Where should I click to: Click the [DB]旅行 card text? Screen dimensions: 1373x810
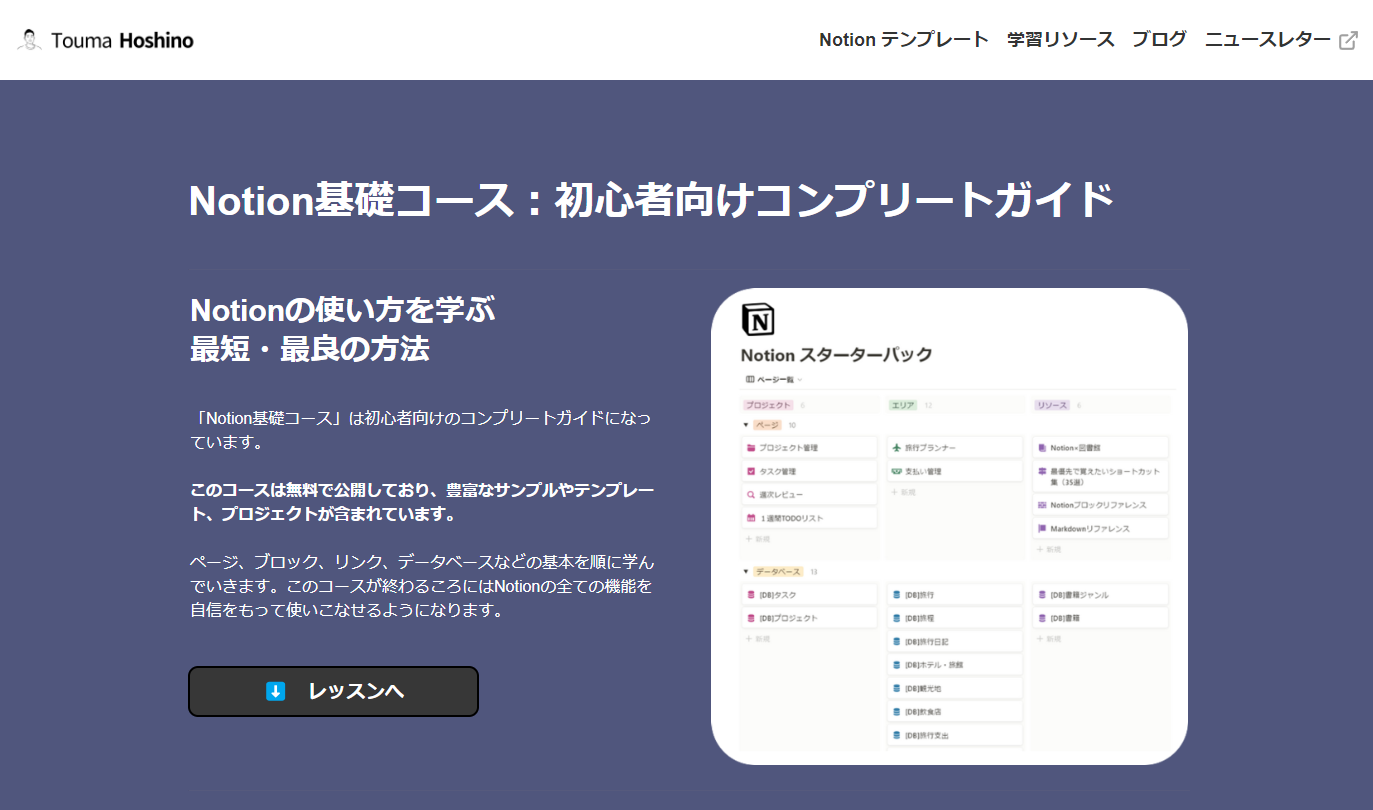click(919, 595)
